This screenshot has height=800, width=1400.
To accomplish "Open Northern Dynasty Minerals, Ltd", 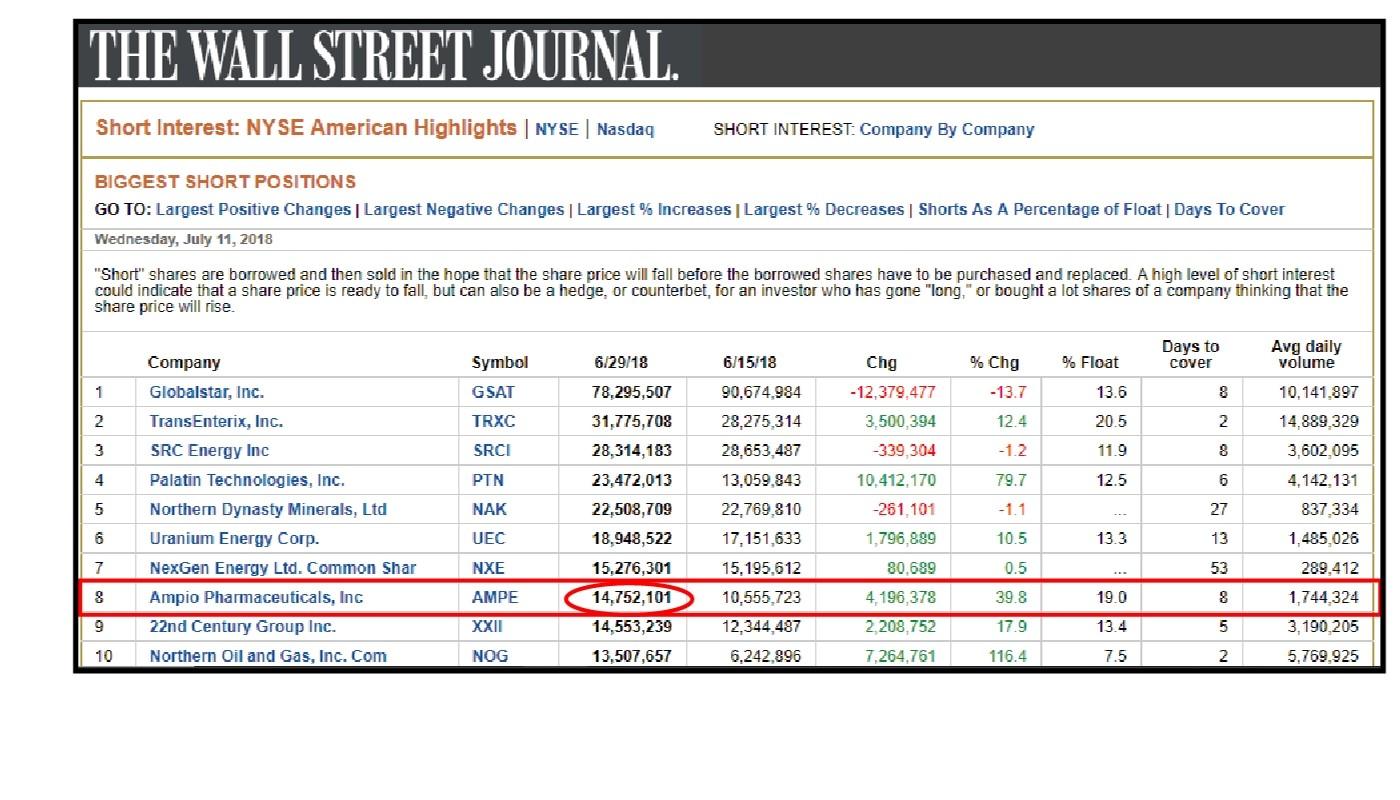I will pos(267,509).
